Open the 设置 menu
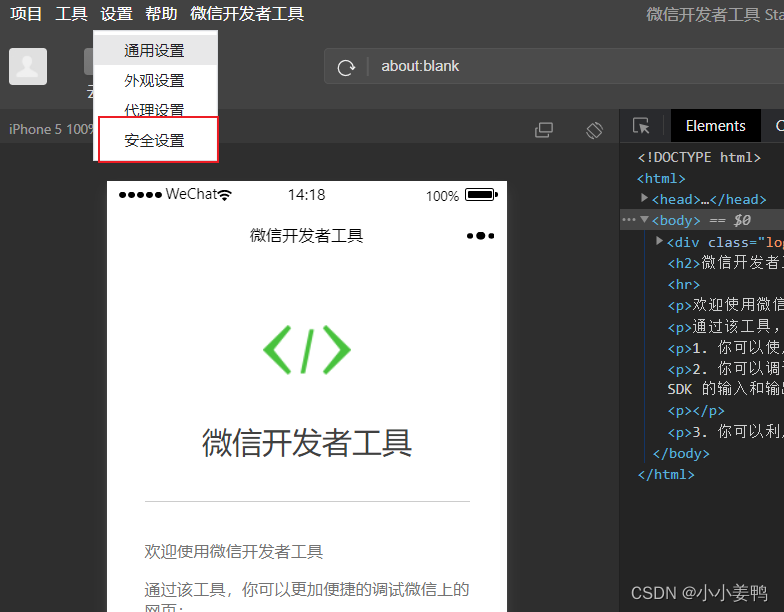 (116, 14)
